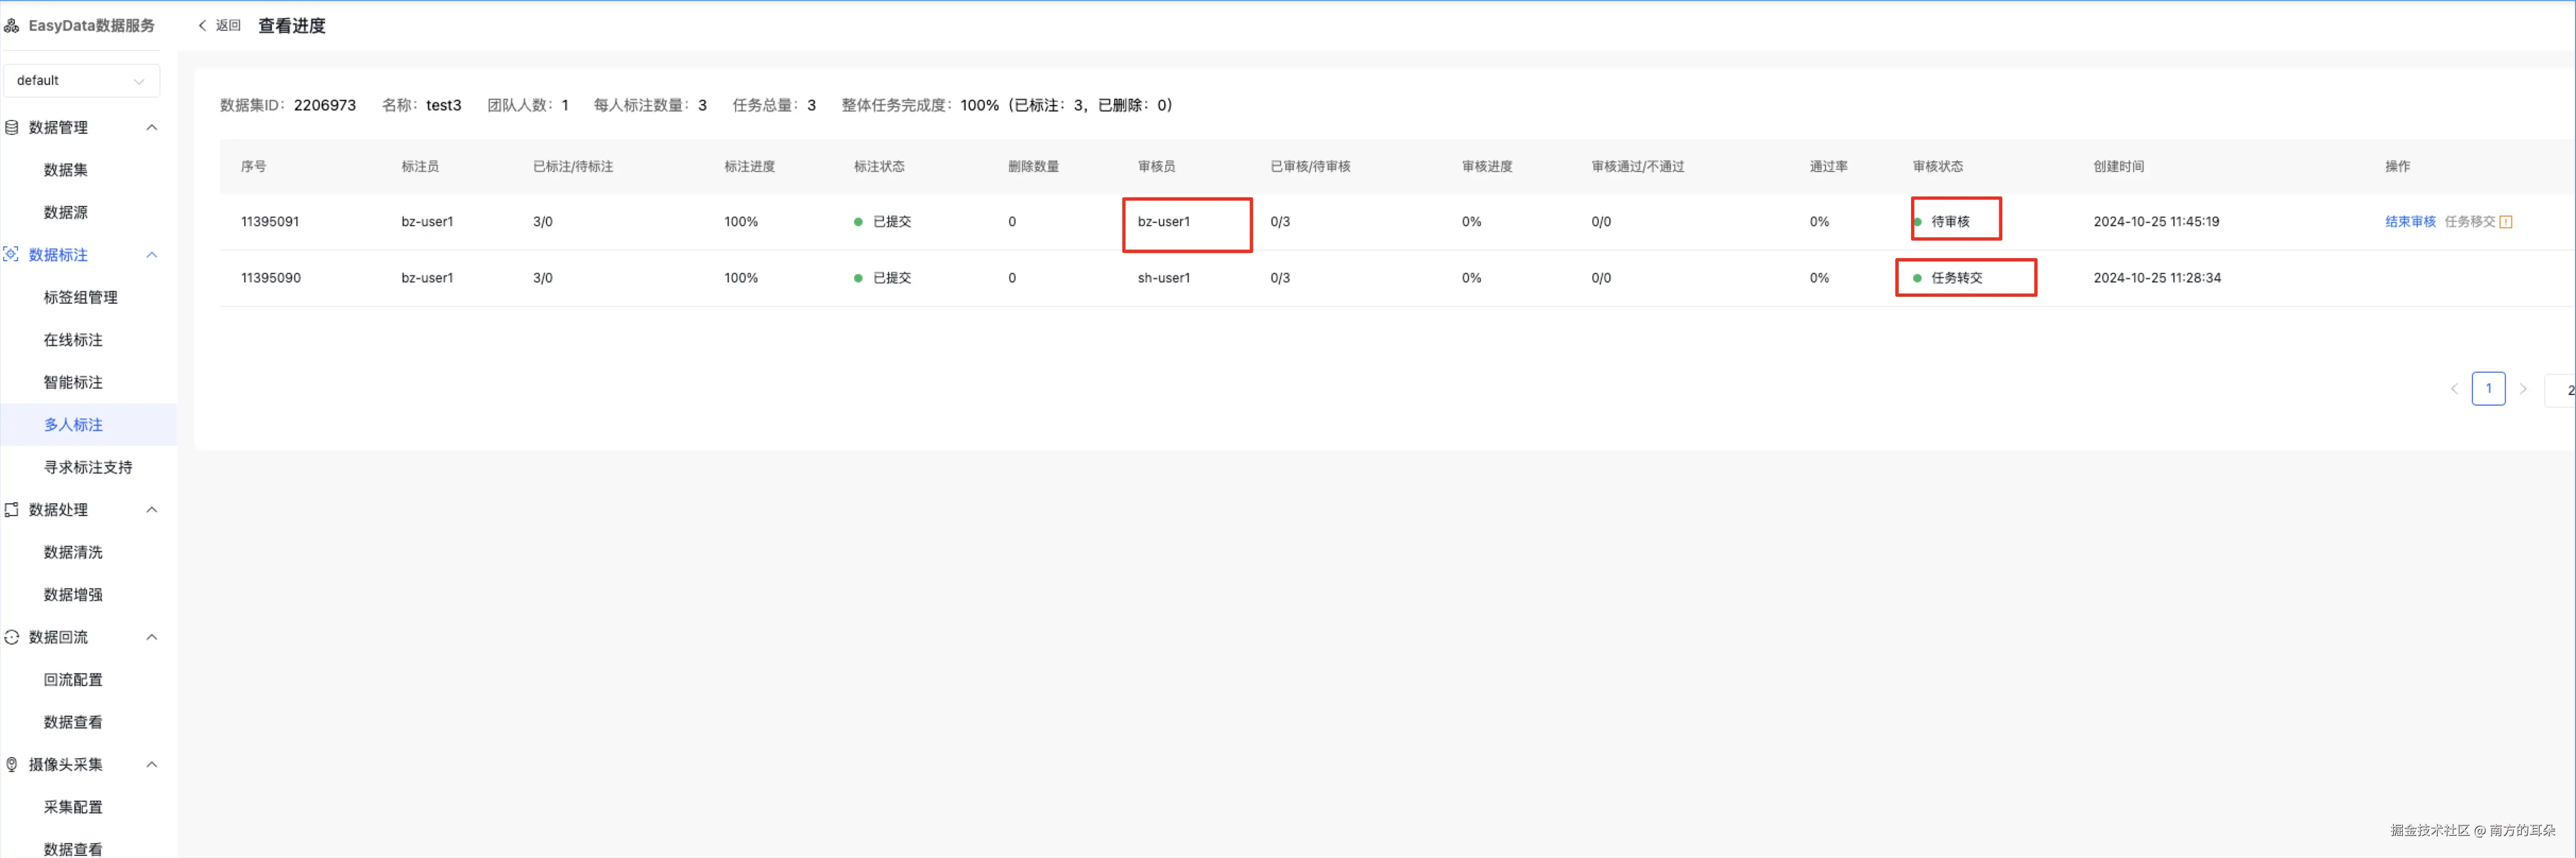Image resolution: width=2576 pixels, height=858 pixels.
Task: Click the page size box after pagination
Action: (x=2562, y=390)
